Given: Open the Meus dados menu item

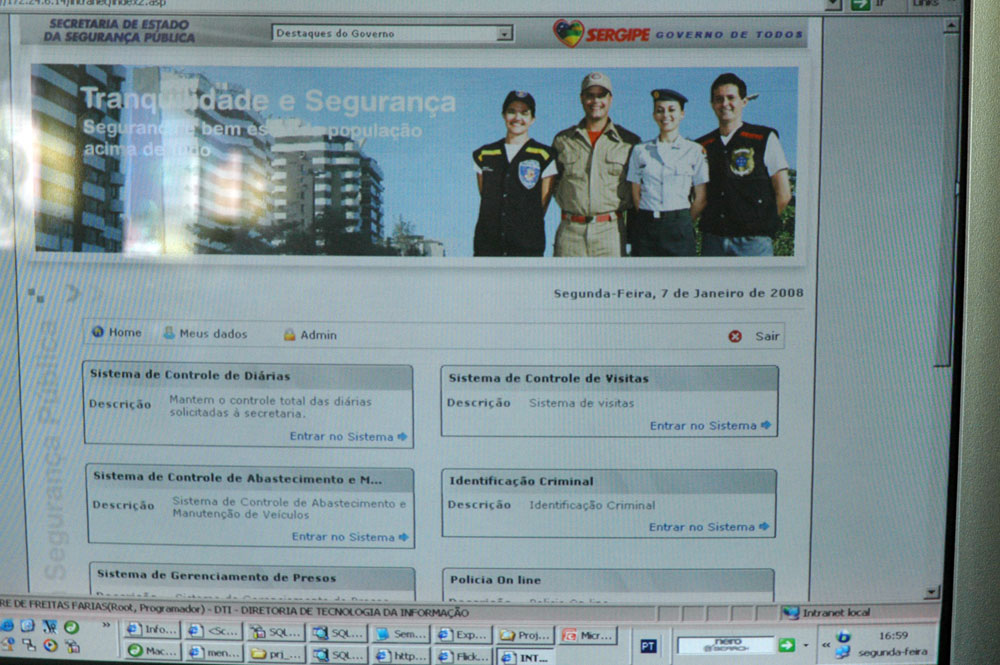Looking at the screenshot, I should pyautogui.click(x=205, y=333).
